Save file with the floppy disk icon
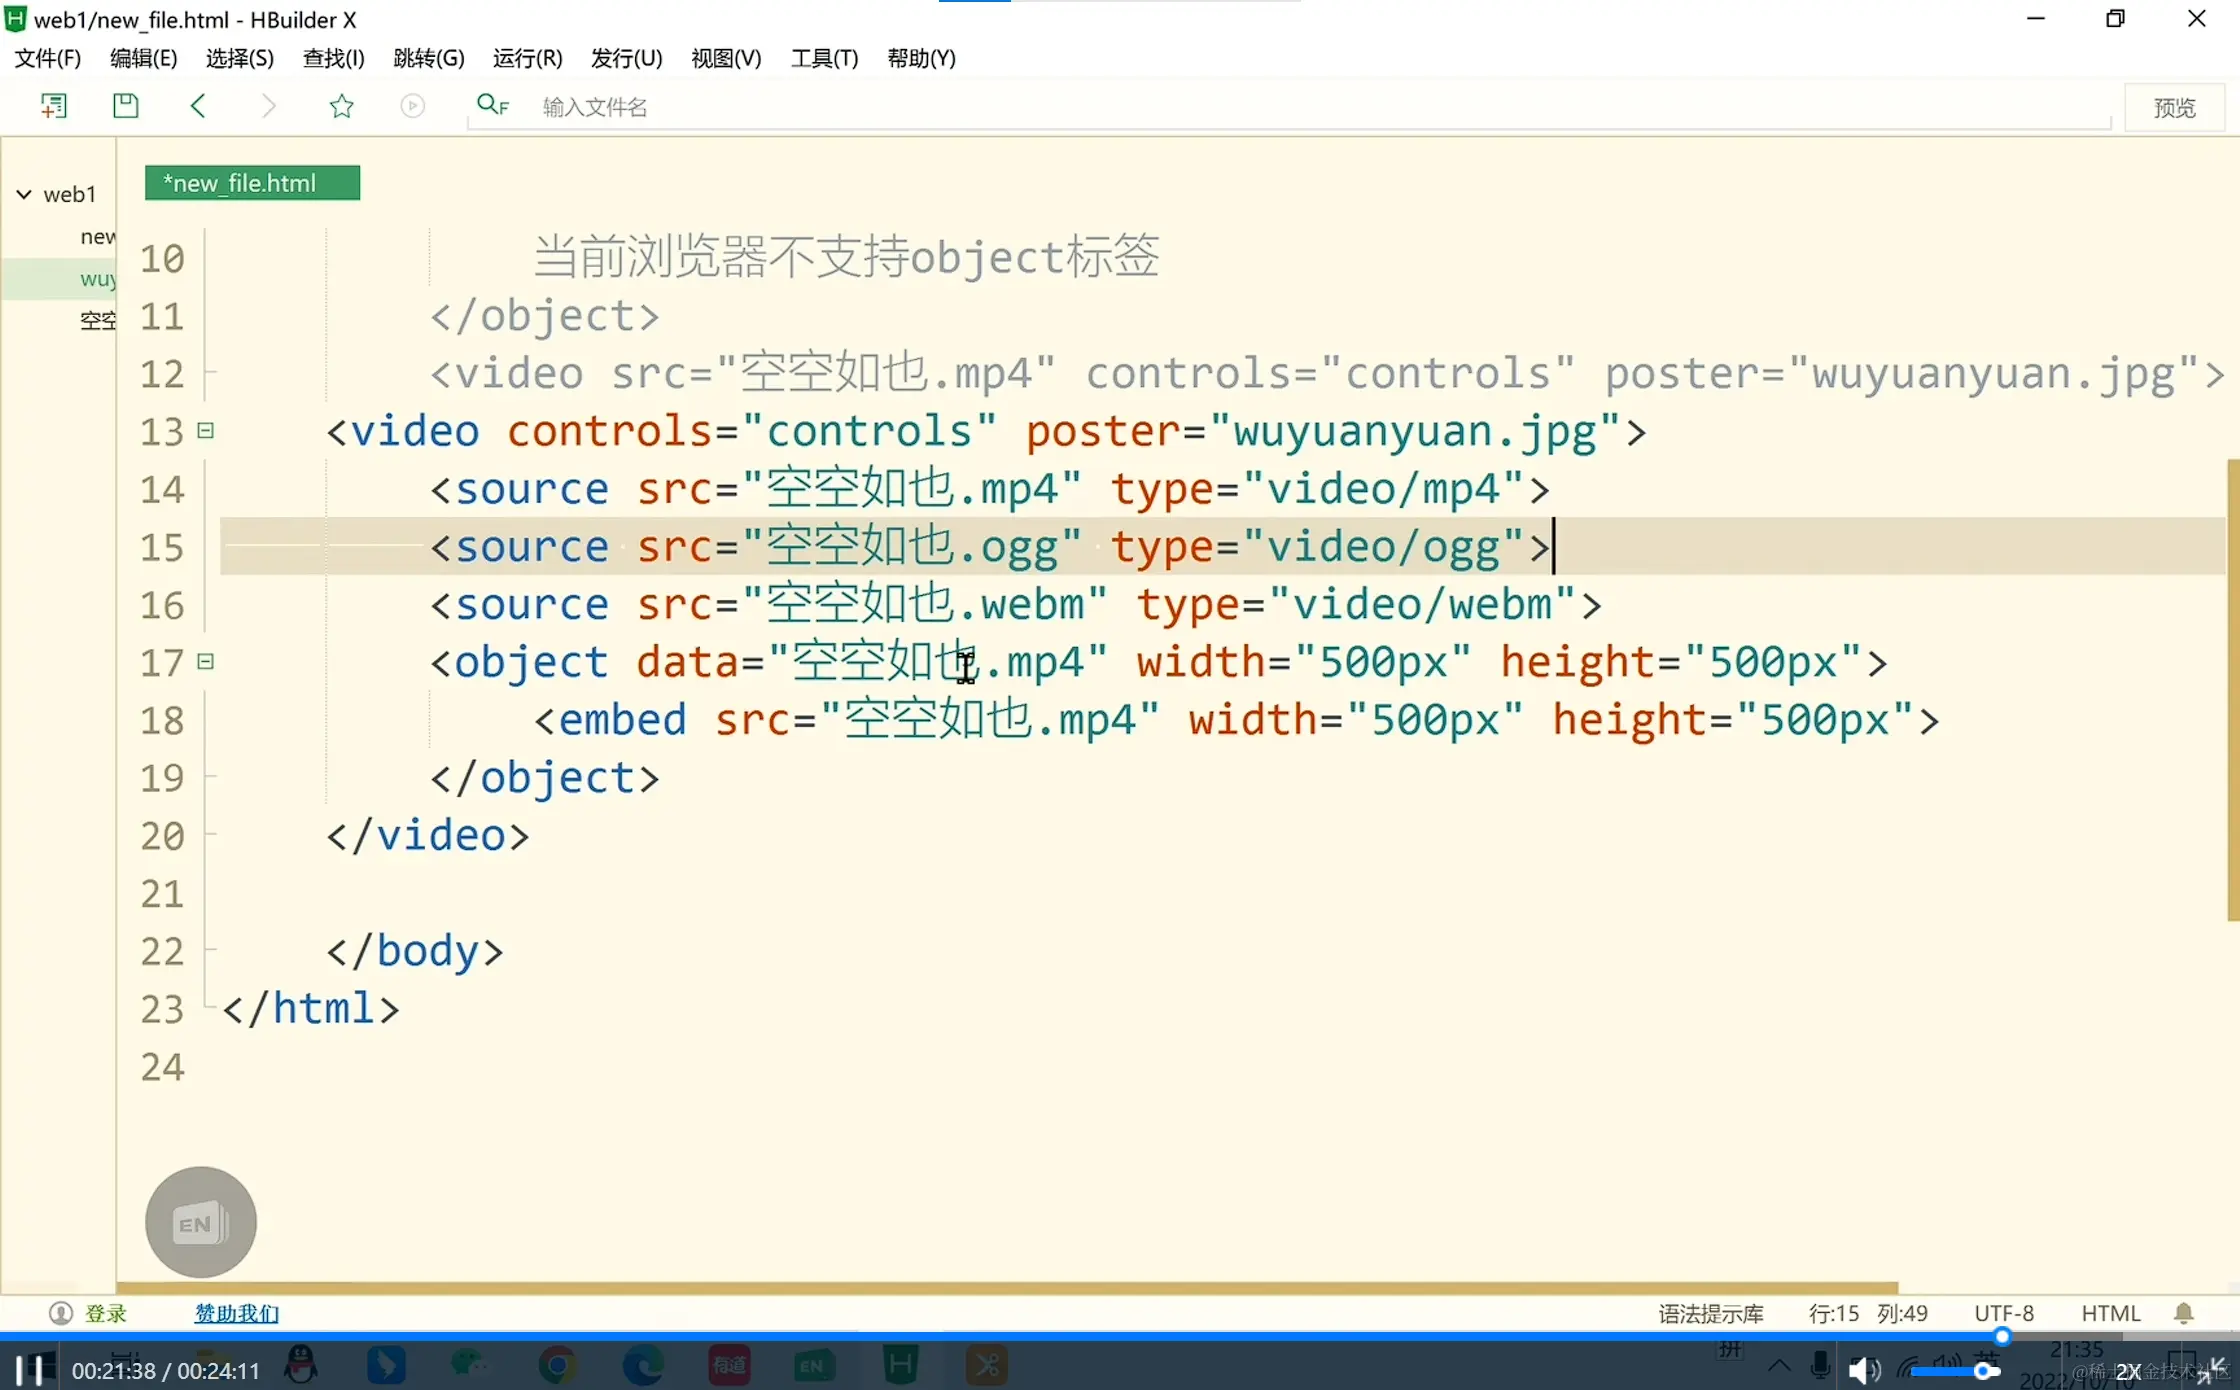Screen dimensions: 2240x1390 [x=125, y=106]
